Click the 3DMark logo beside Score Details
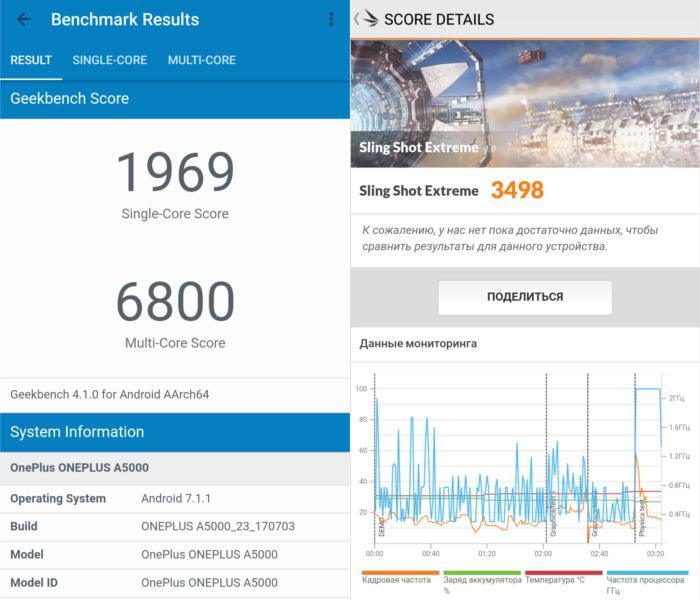The height and width of the screenshot is (600, 700). (370, 19)
